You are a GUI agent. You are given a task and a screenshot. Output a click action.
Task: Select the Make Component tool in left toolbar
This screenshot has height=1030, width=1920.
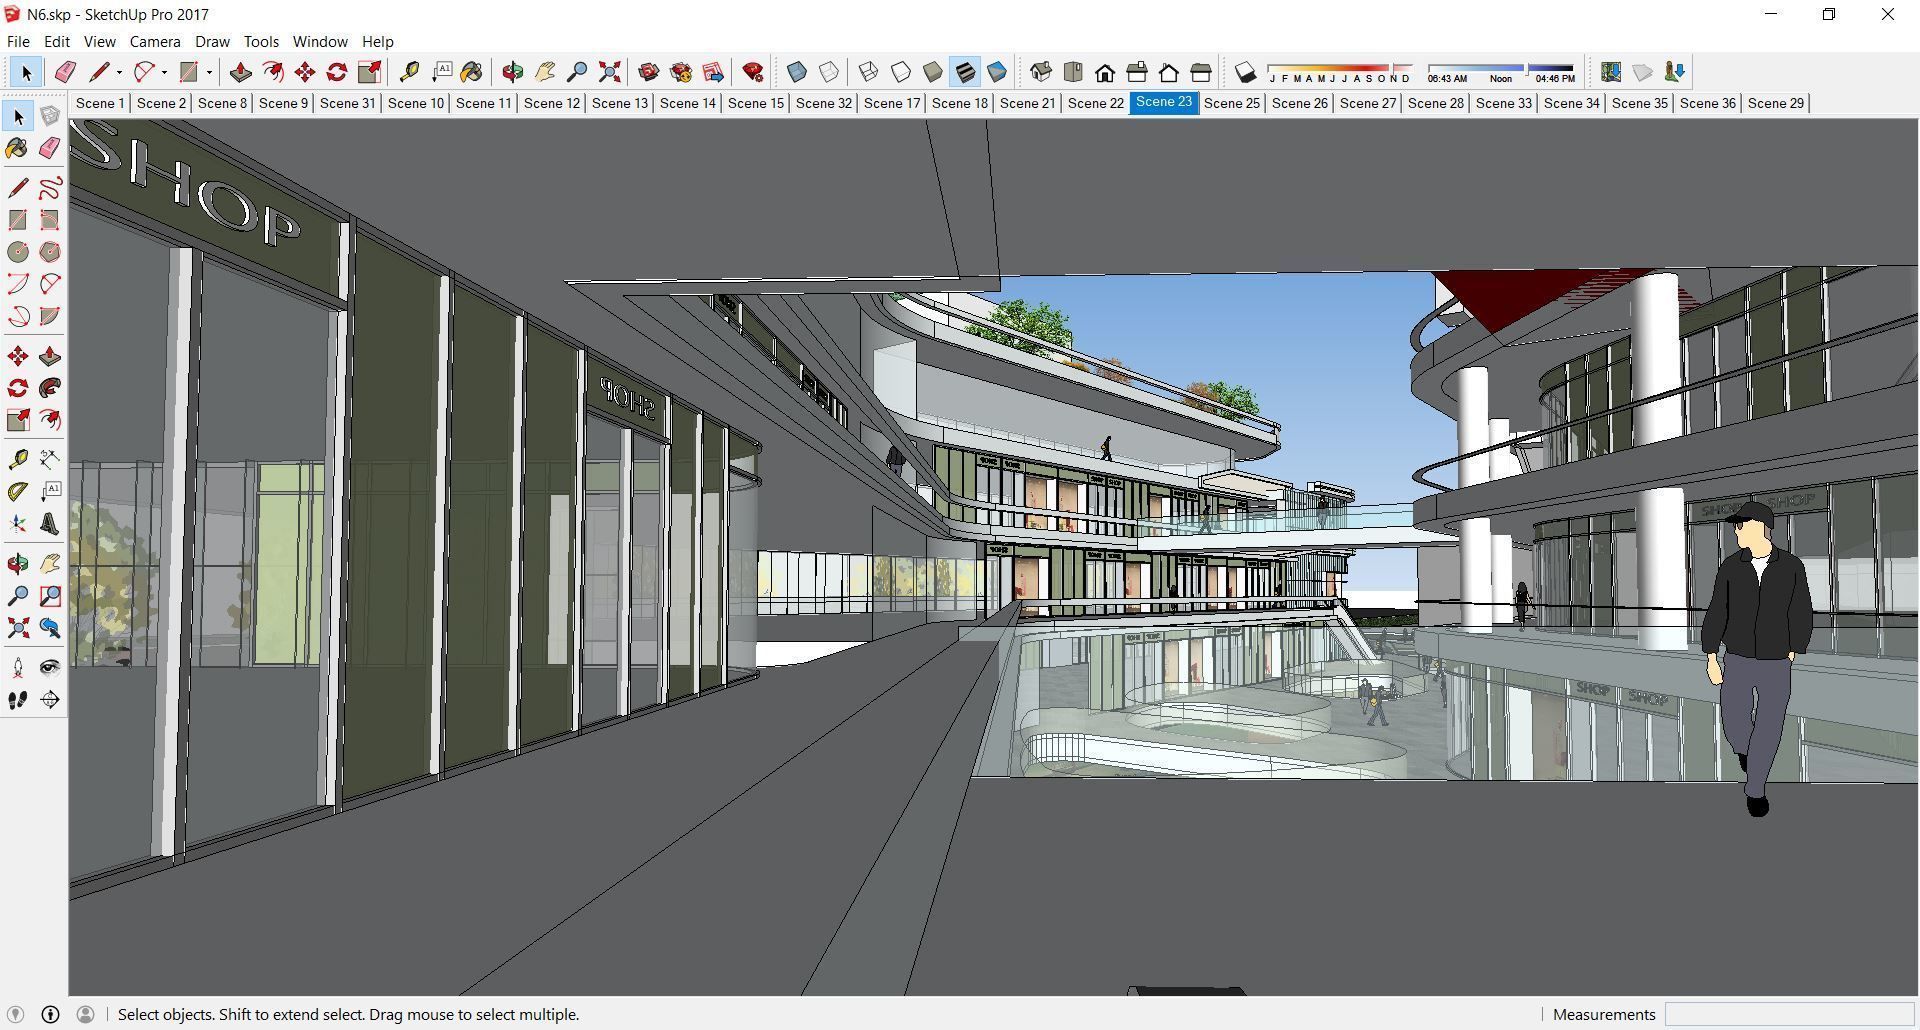pyautogui.click(x=50, y=117)
